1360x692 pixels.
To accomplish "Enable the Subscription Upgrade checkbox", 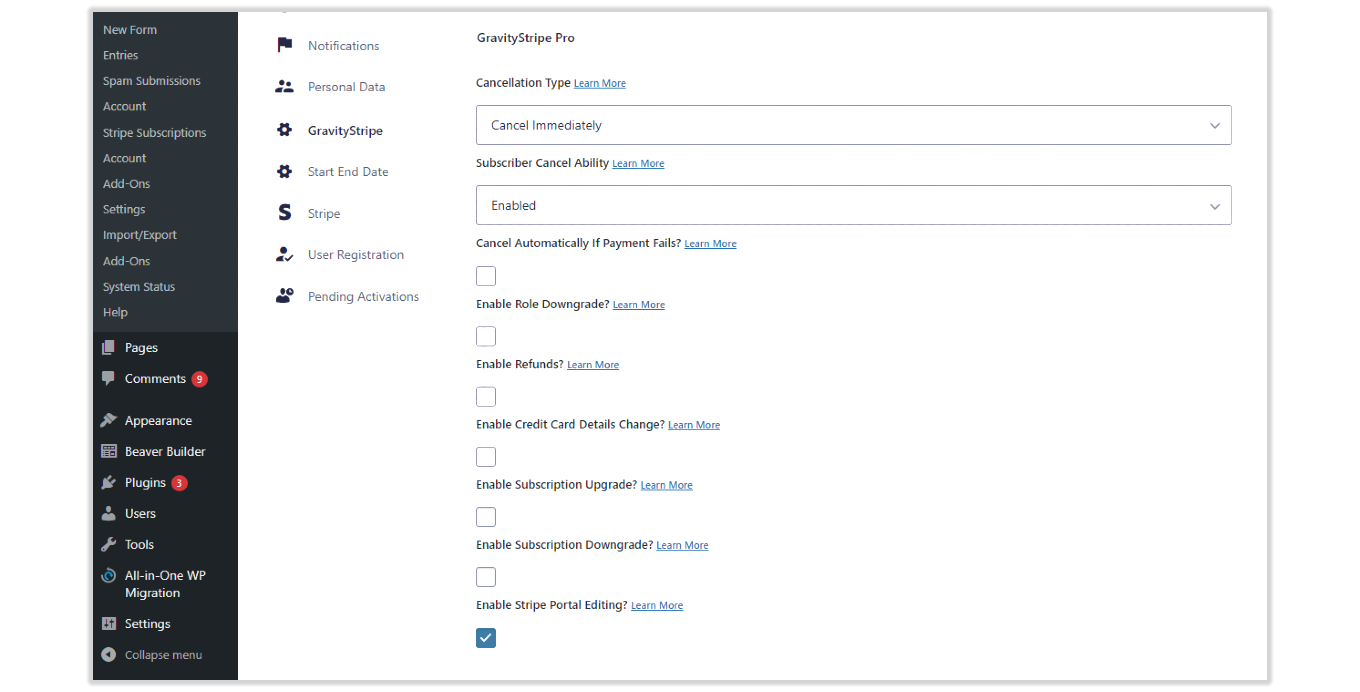I will tap(486, 517).
